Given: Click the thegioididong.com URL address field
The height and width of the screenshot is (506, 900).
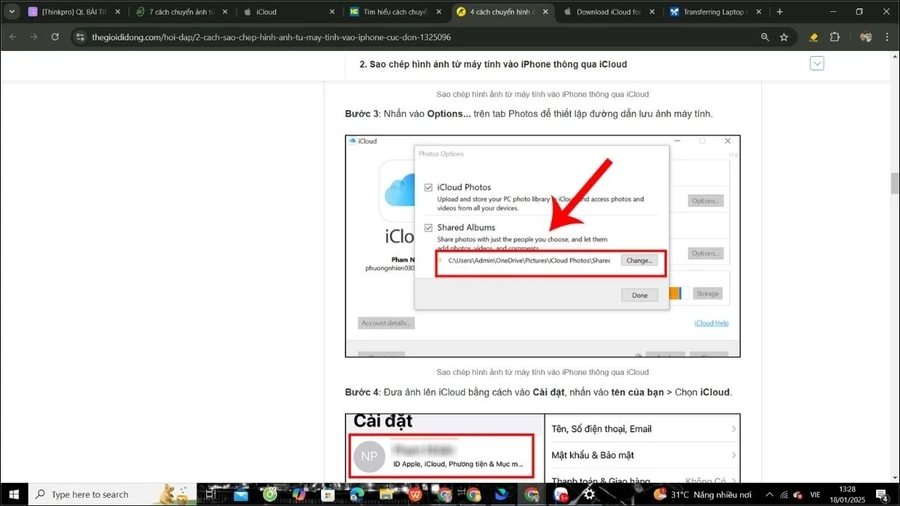Looking at the screenshot, I should [271, 37].
